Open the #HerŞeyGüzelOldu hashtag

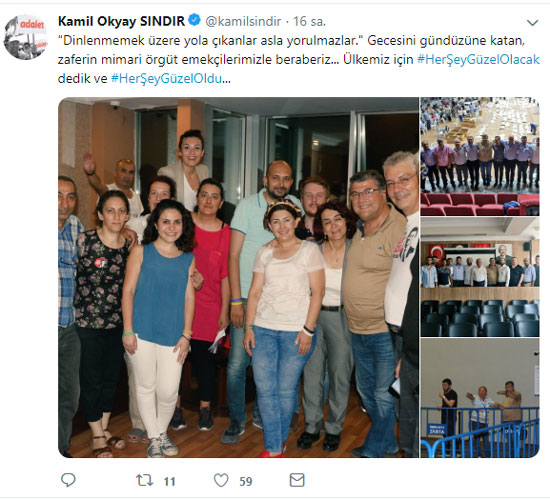(x=166, y=78)
